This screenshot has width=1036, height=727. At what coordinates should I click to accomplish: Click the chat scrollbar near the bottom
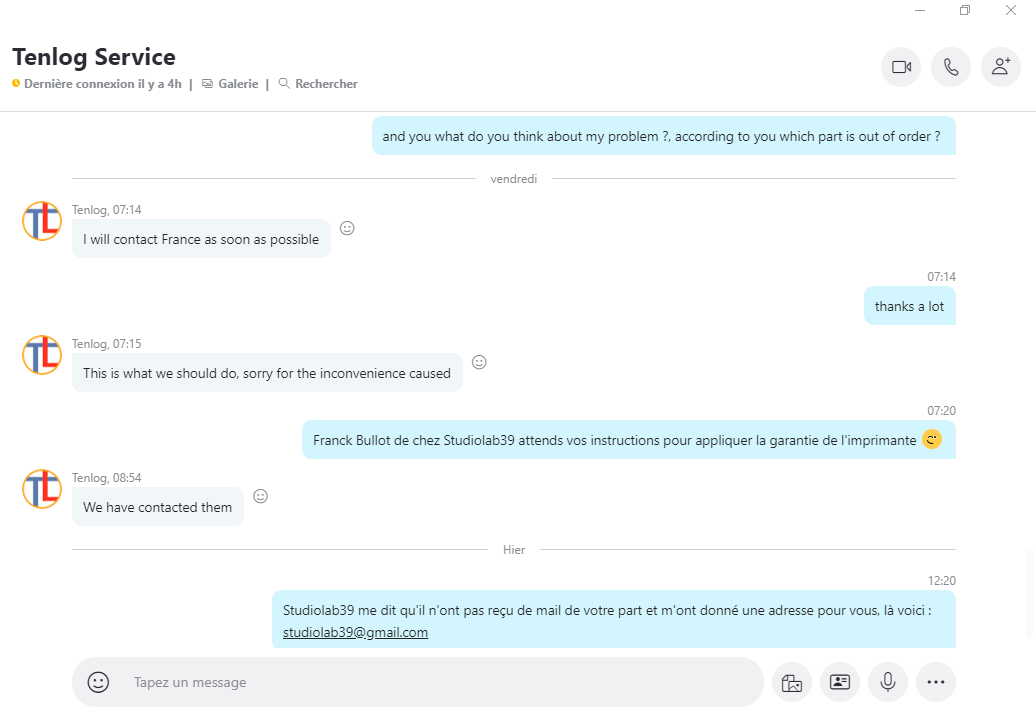tap(1029, 592)
